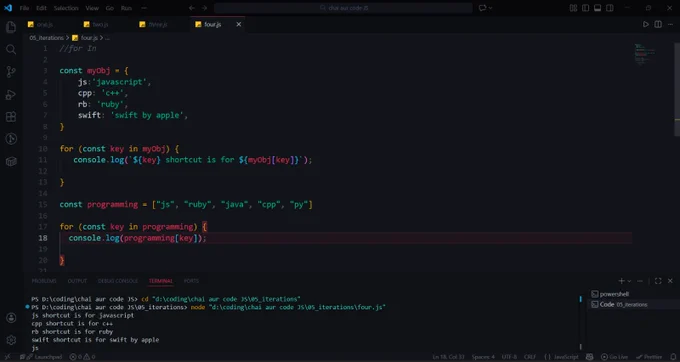Open the remote window status icon
Image resolution: width=680 pixels, height=362 pixels.
coord(7,357)
